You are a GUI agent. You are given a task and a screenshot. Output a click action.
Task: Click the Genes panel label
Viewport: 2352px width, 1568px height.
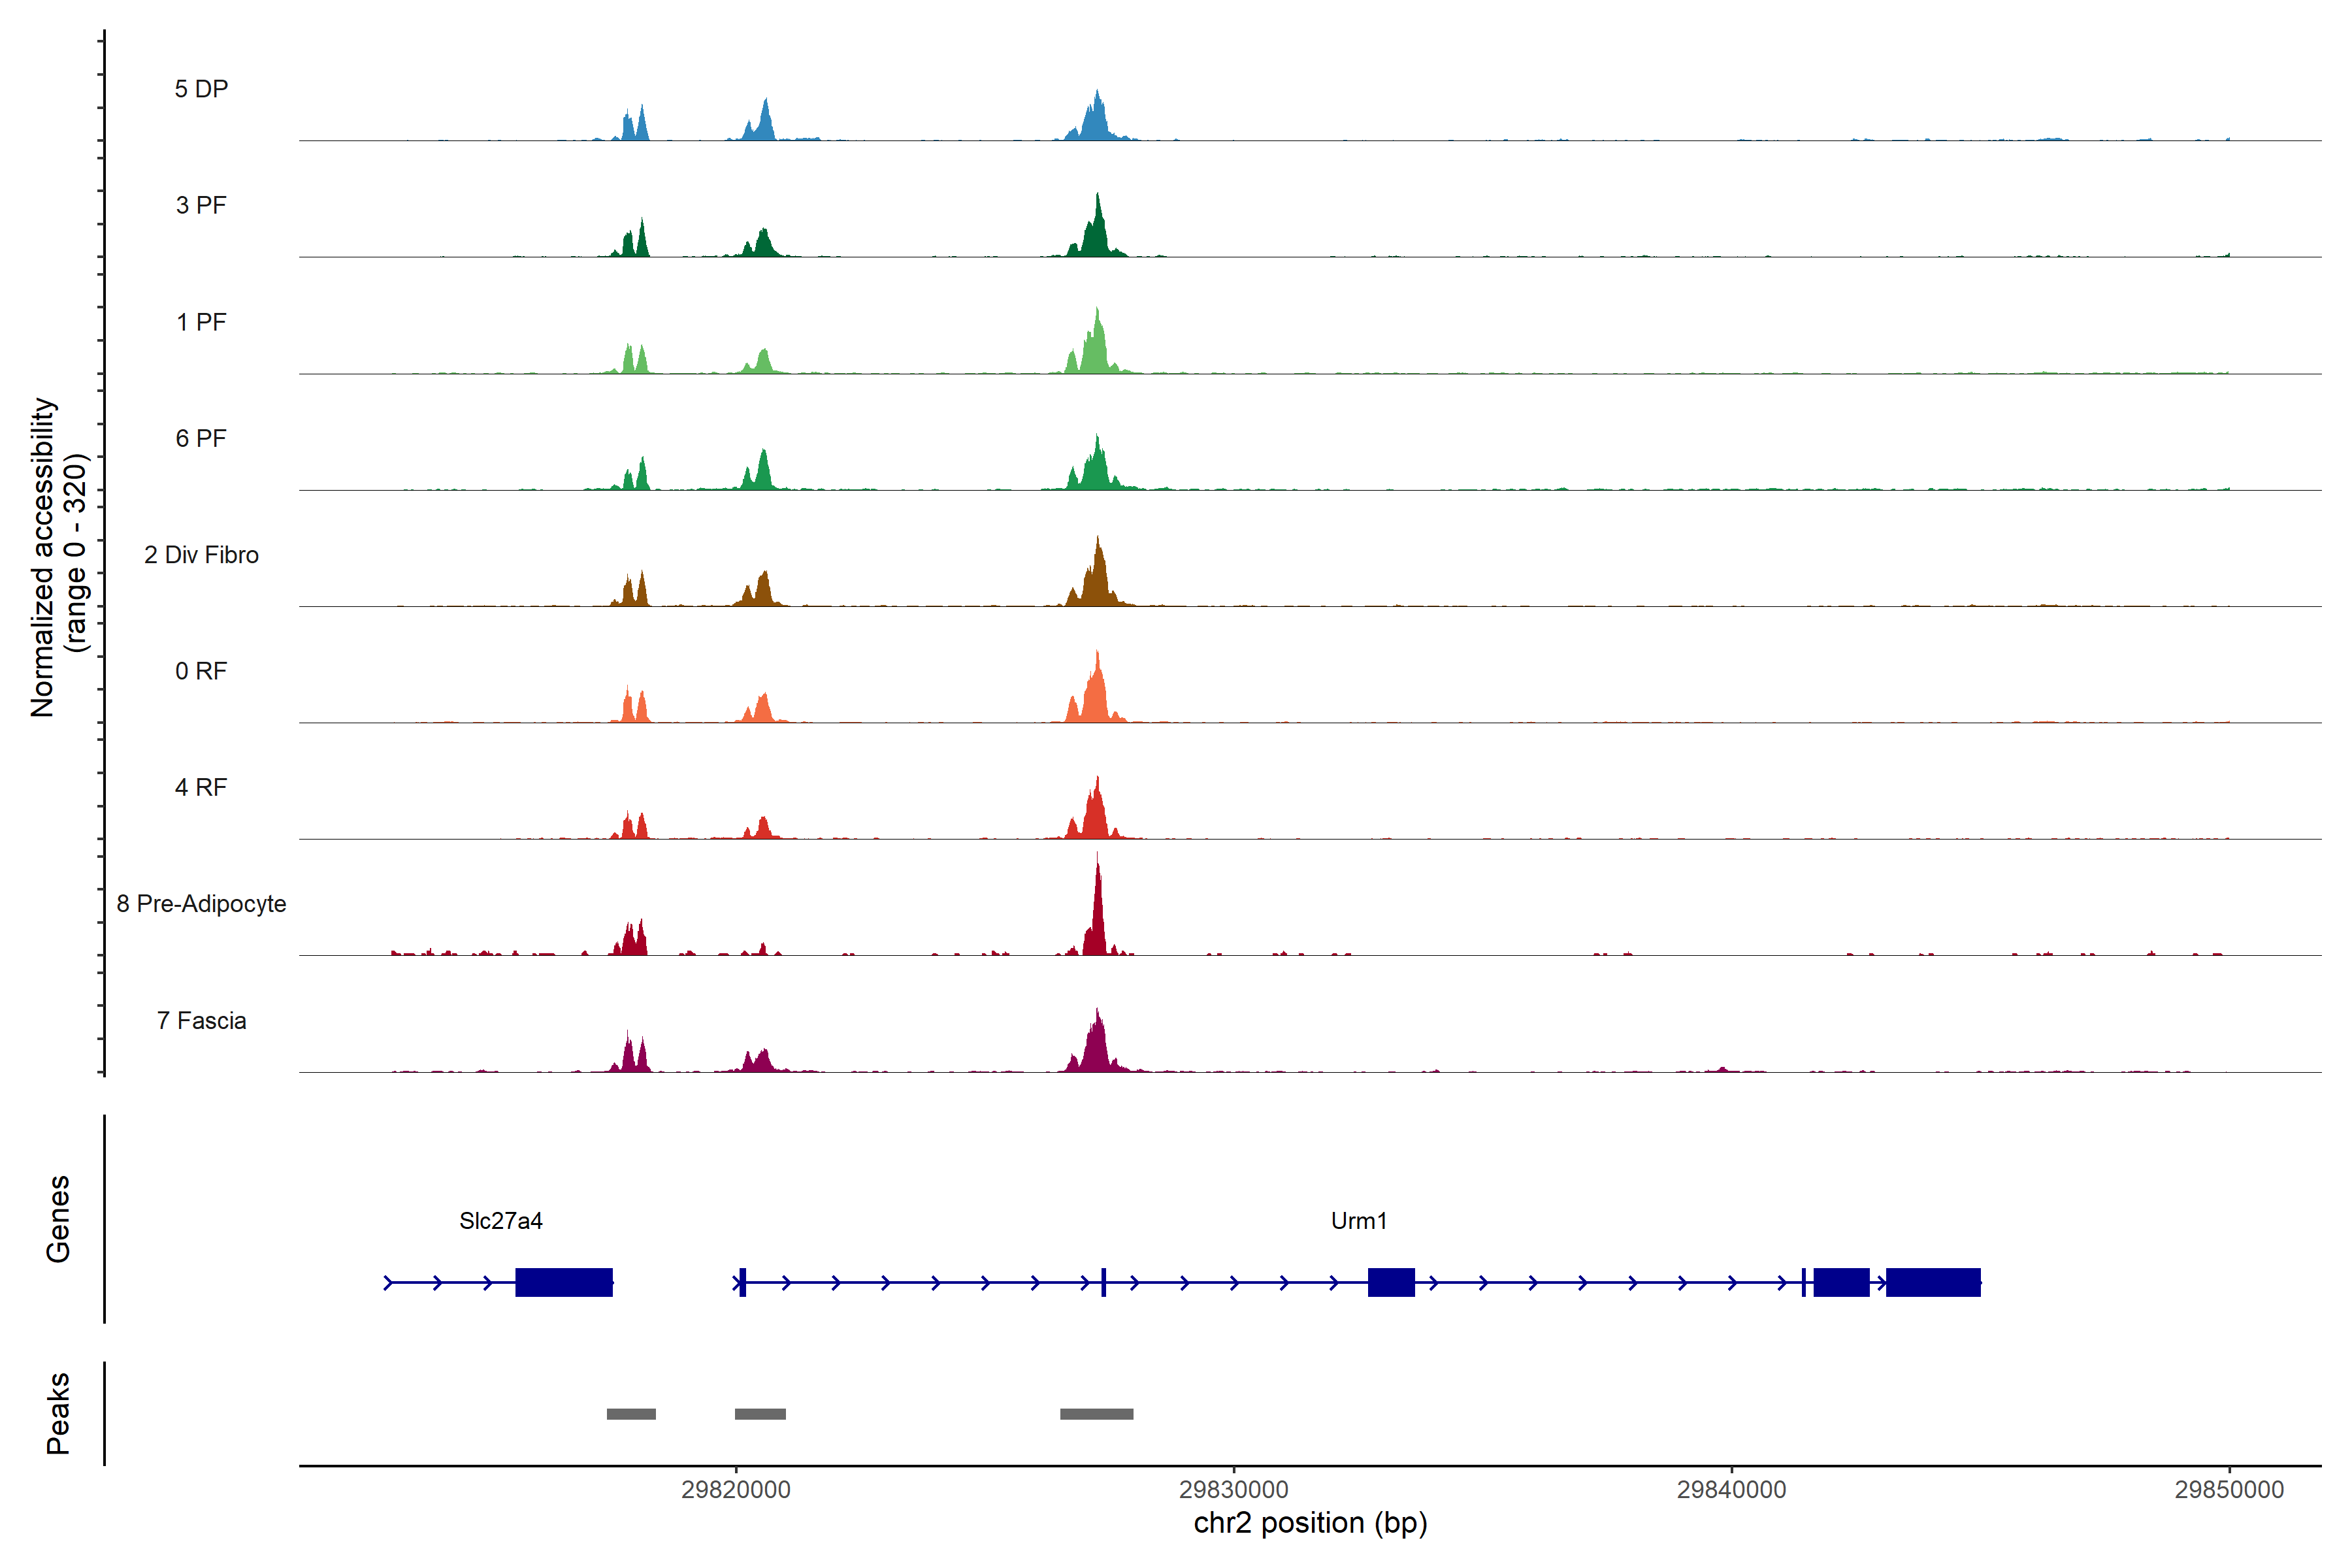click(x=58, y=1218)
